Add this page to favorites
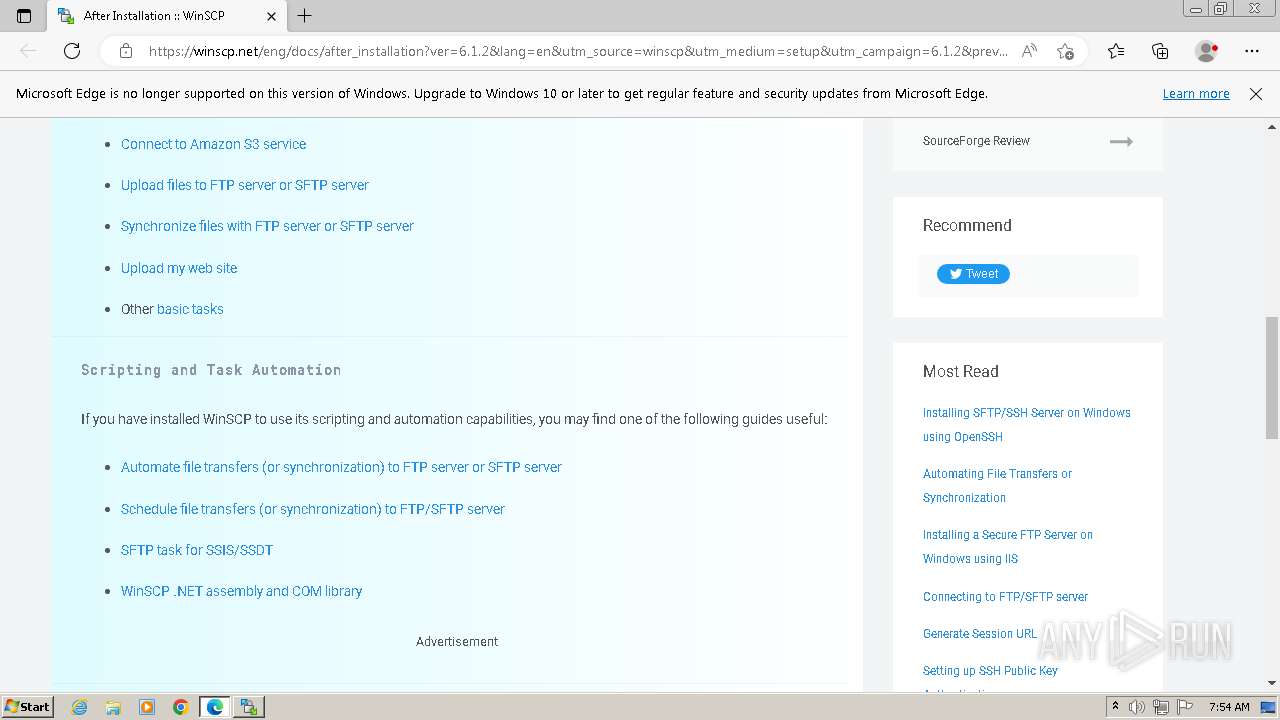Image resolution: width=1280 pixels, height=720 pixels. [1065, 51]
